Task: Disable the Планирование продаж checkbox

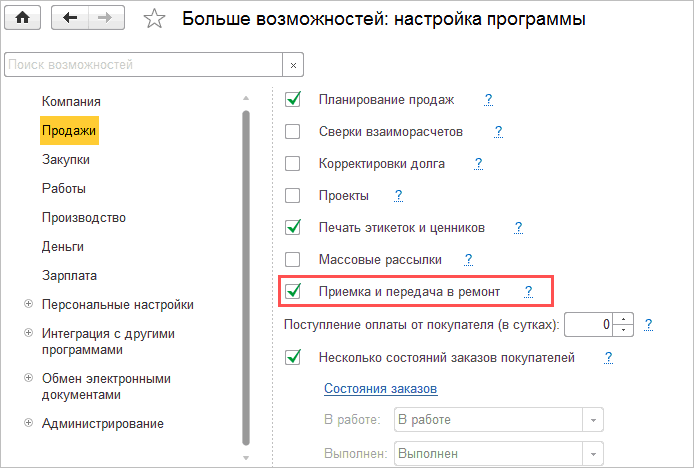Action: click(x=293, y=99)
